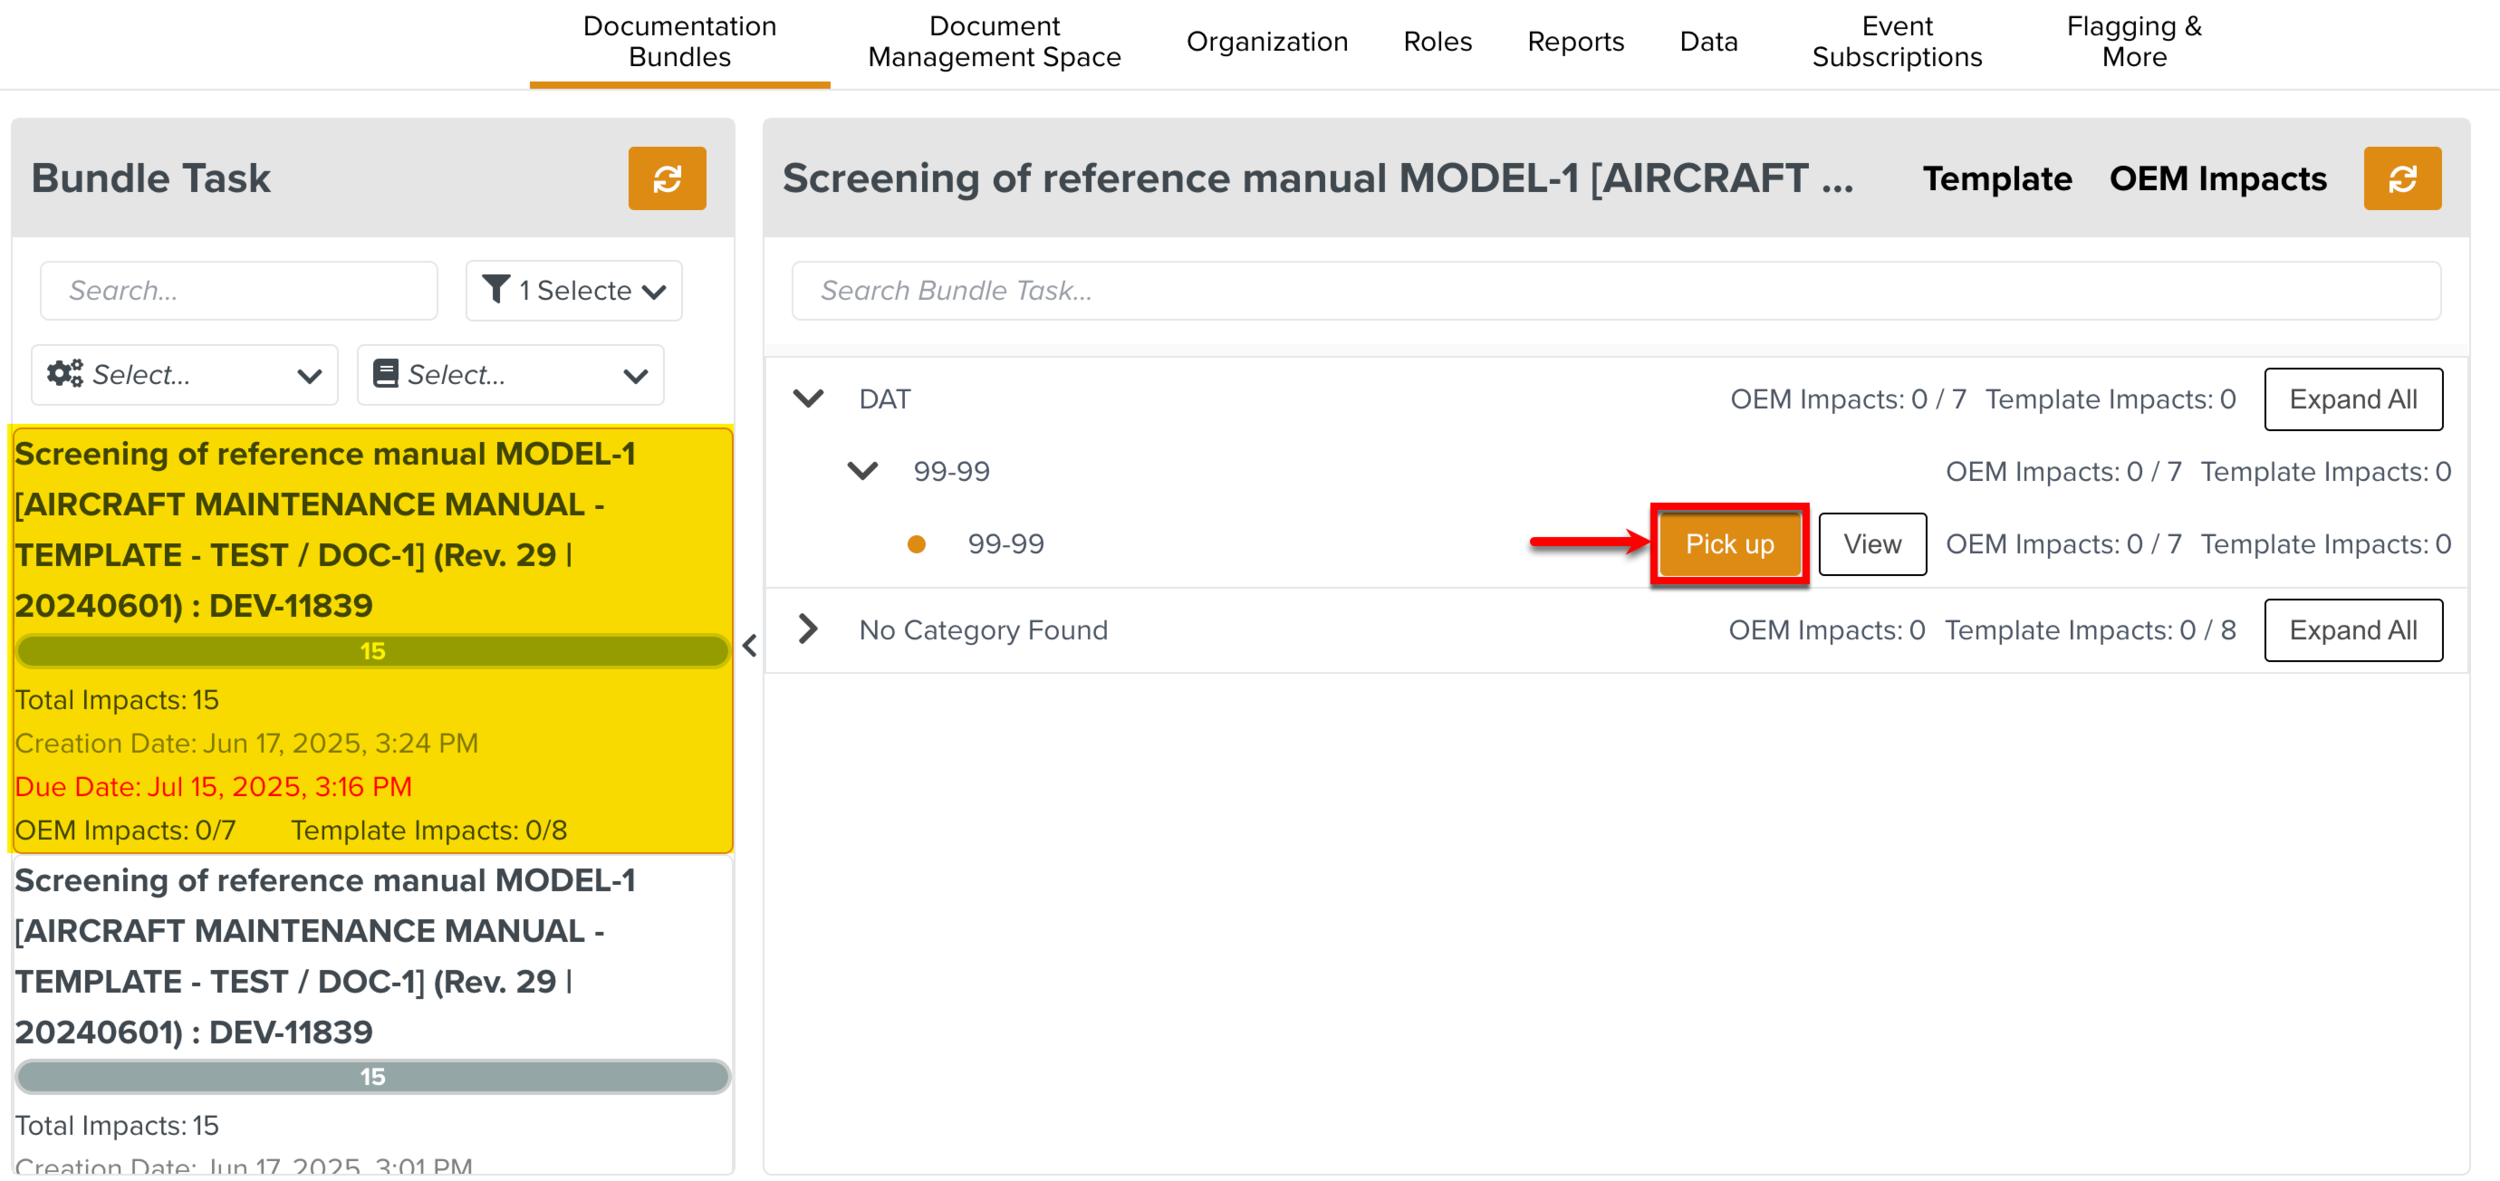Viewport: 2500px width, 1181px height.
Task: Collapse the left panel with the arrow handle
Action: click(750, 646)
